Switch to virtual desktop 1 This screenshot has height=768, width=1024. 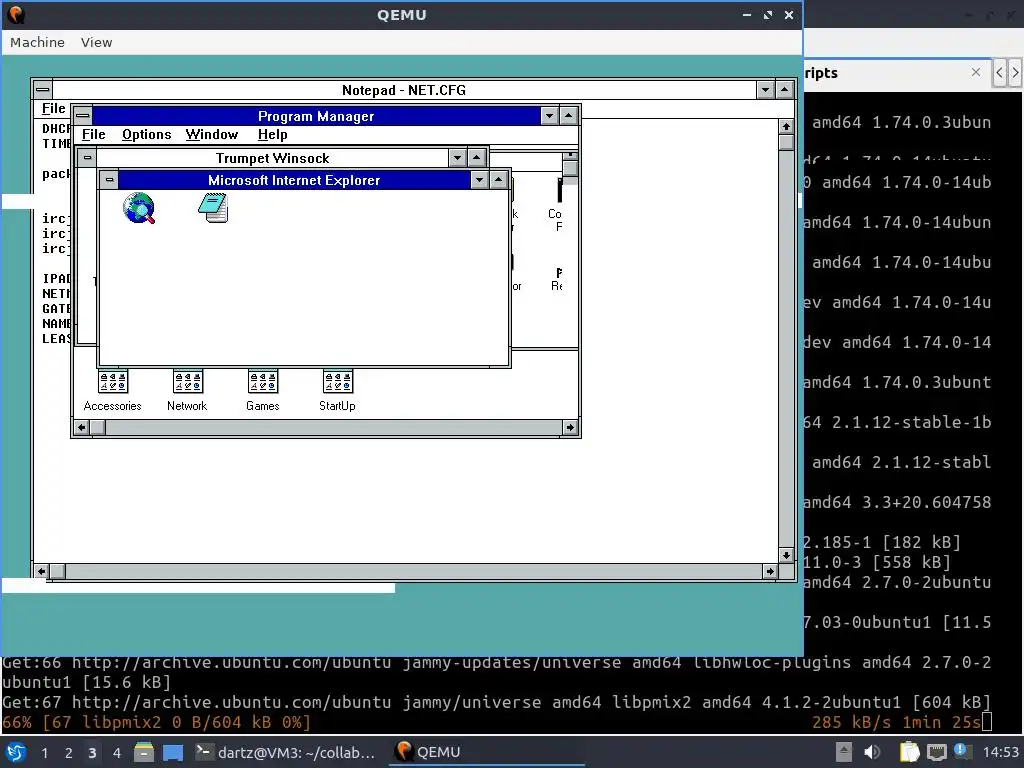pyautogui.click(x=44, y=752)
